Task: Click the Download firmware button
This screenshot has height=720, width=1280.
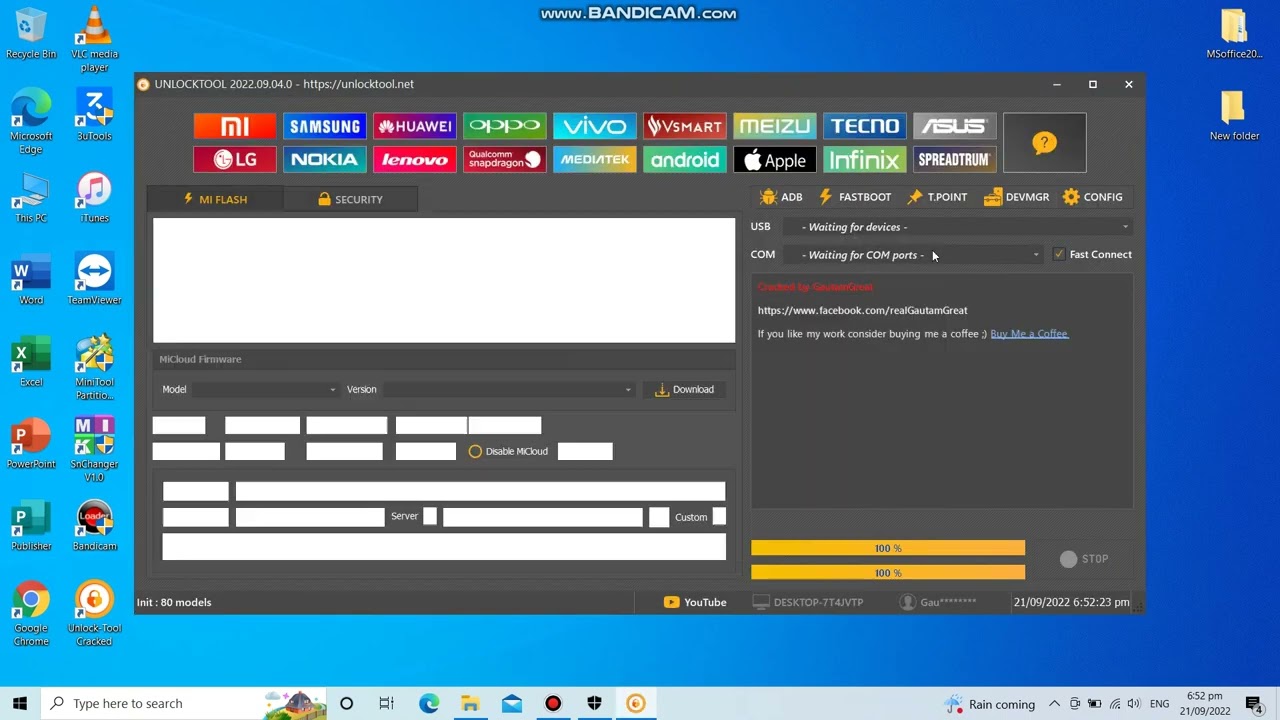Action: coord(685,389)
